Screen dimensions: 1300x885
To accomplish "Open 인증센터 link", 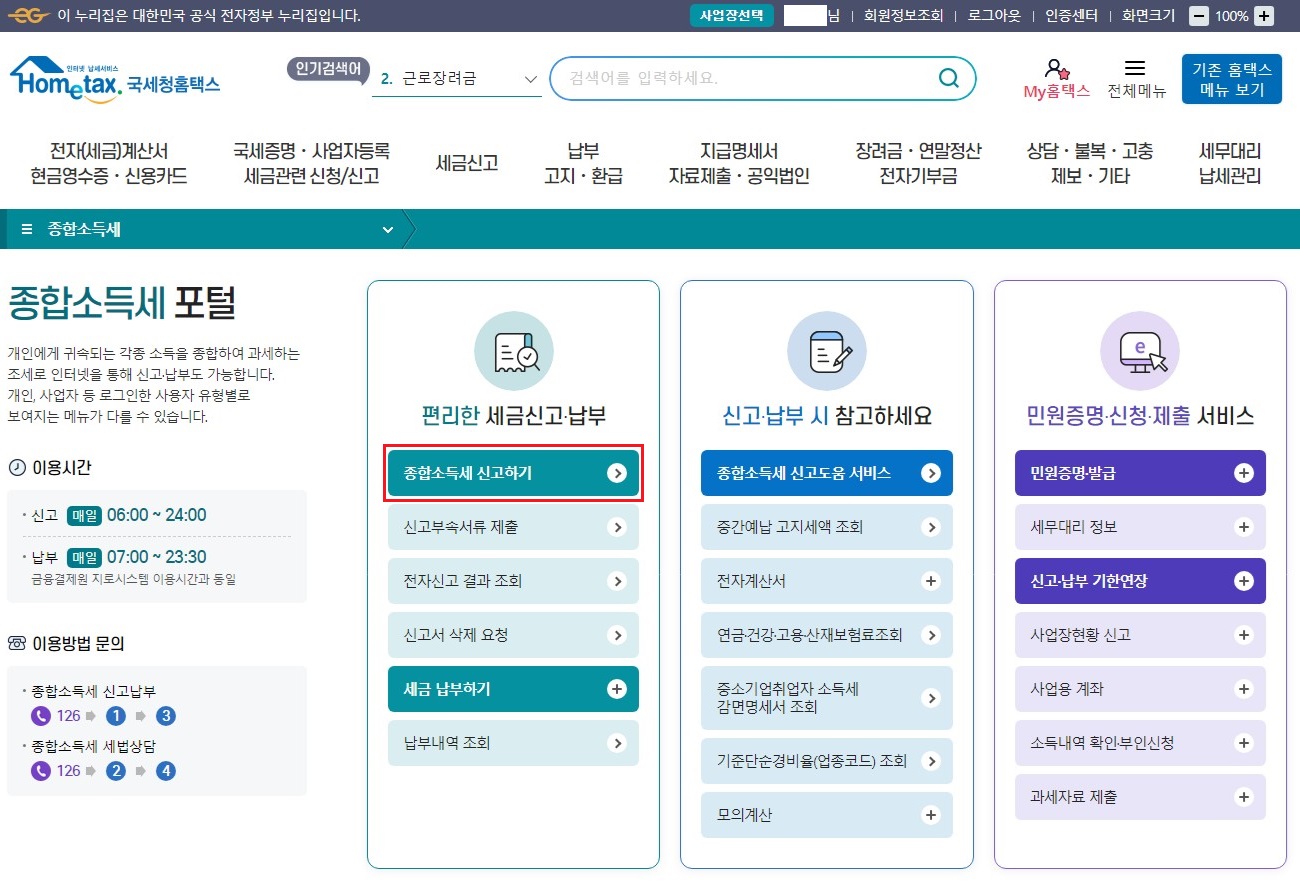I will [1071, 16].
